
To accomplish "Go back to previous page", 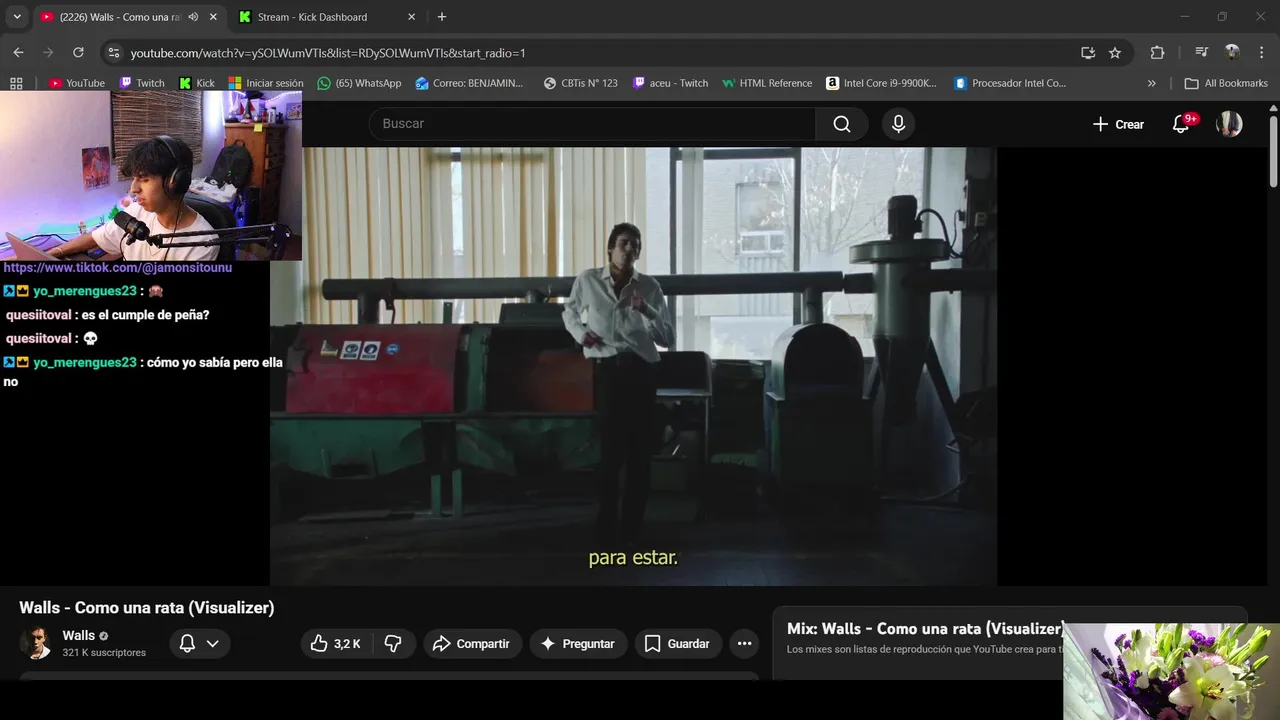I will pyautogui.click(x=18, y=53).
